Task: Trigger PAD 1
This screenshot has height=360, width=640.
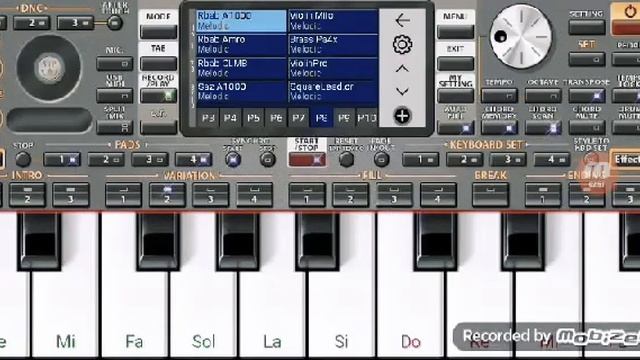Action: [x=62, y=160]
